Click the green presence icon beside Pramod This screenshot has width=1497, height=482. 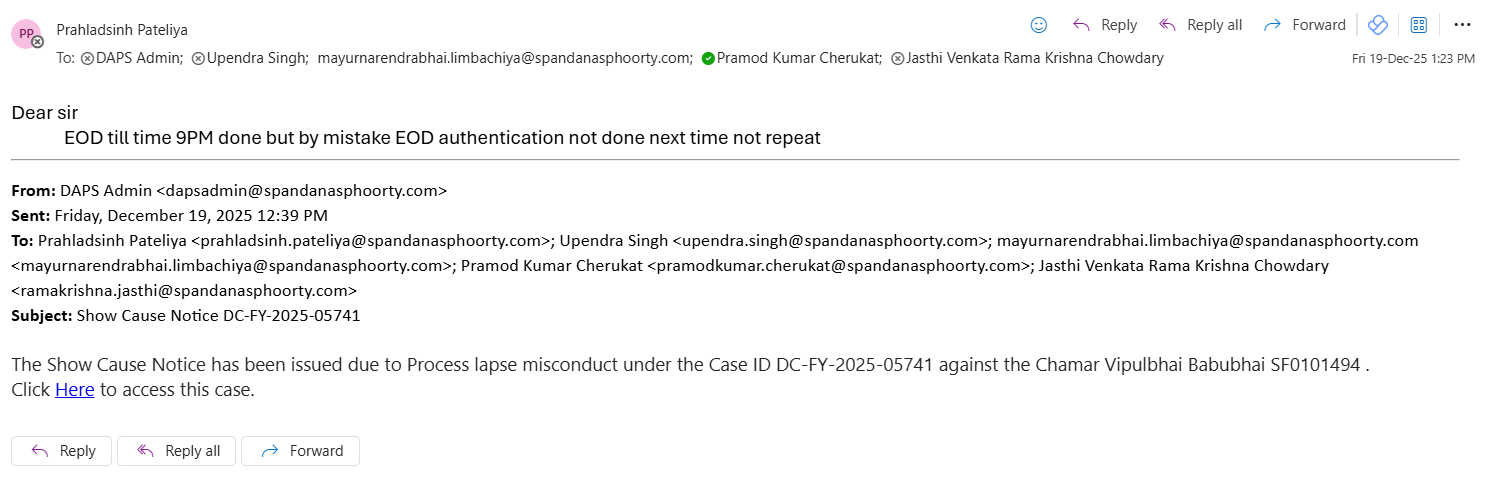tap(708, 59)
